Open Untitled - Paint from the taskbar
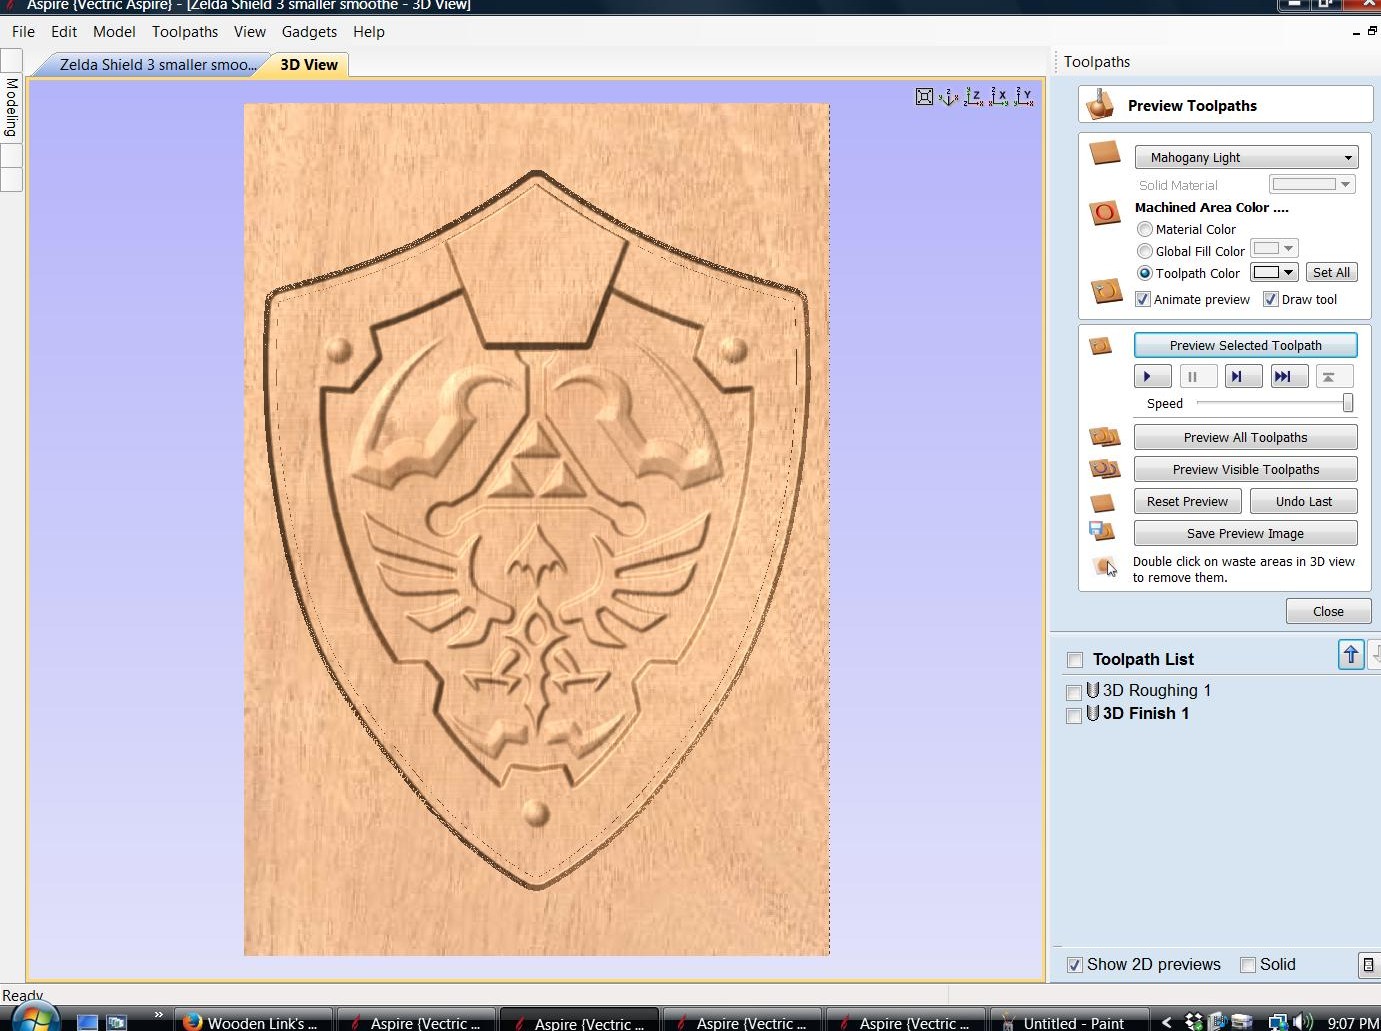 (x=1068, y=1020)
